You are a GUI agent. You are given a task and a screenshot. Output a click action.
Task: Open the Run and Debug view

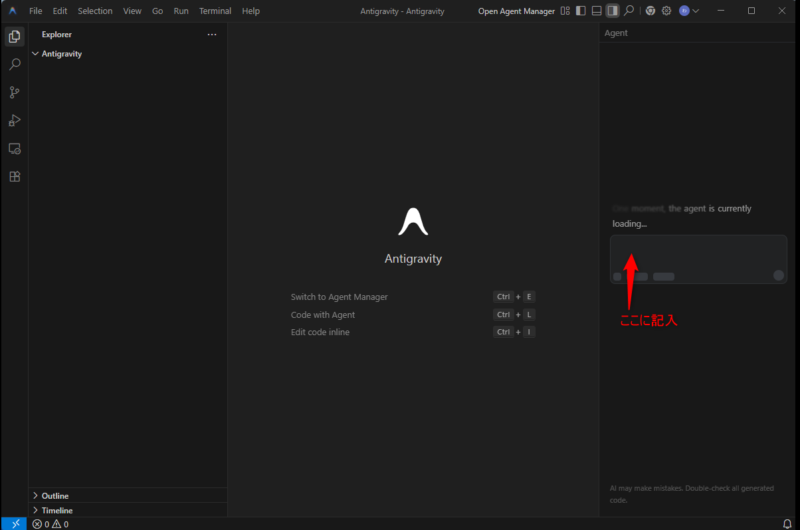pos(14,120)
